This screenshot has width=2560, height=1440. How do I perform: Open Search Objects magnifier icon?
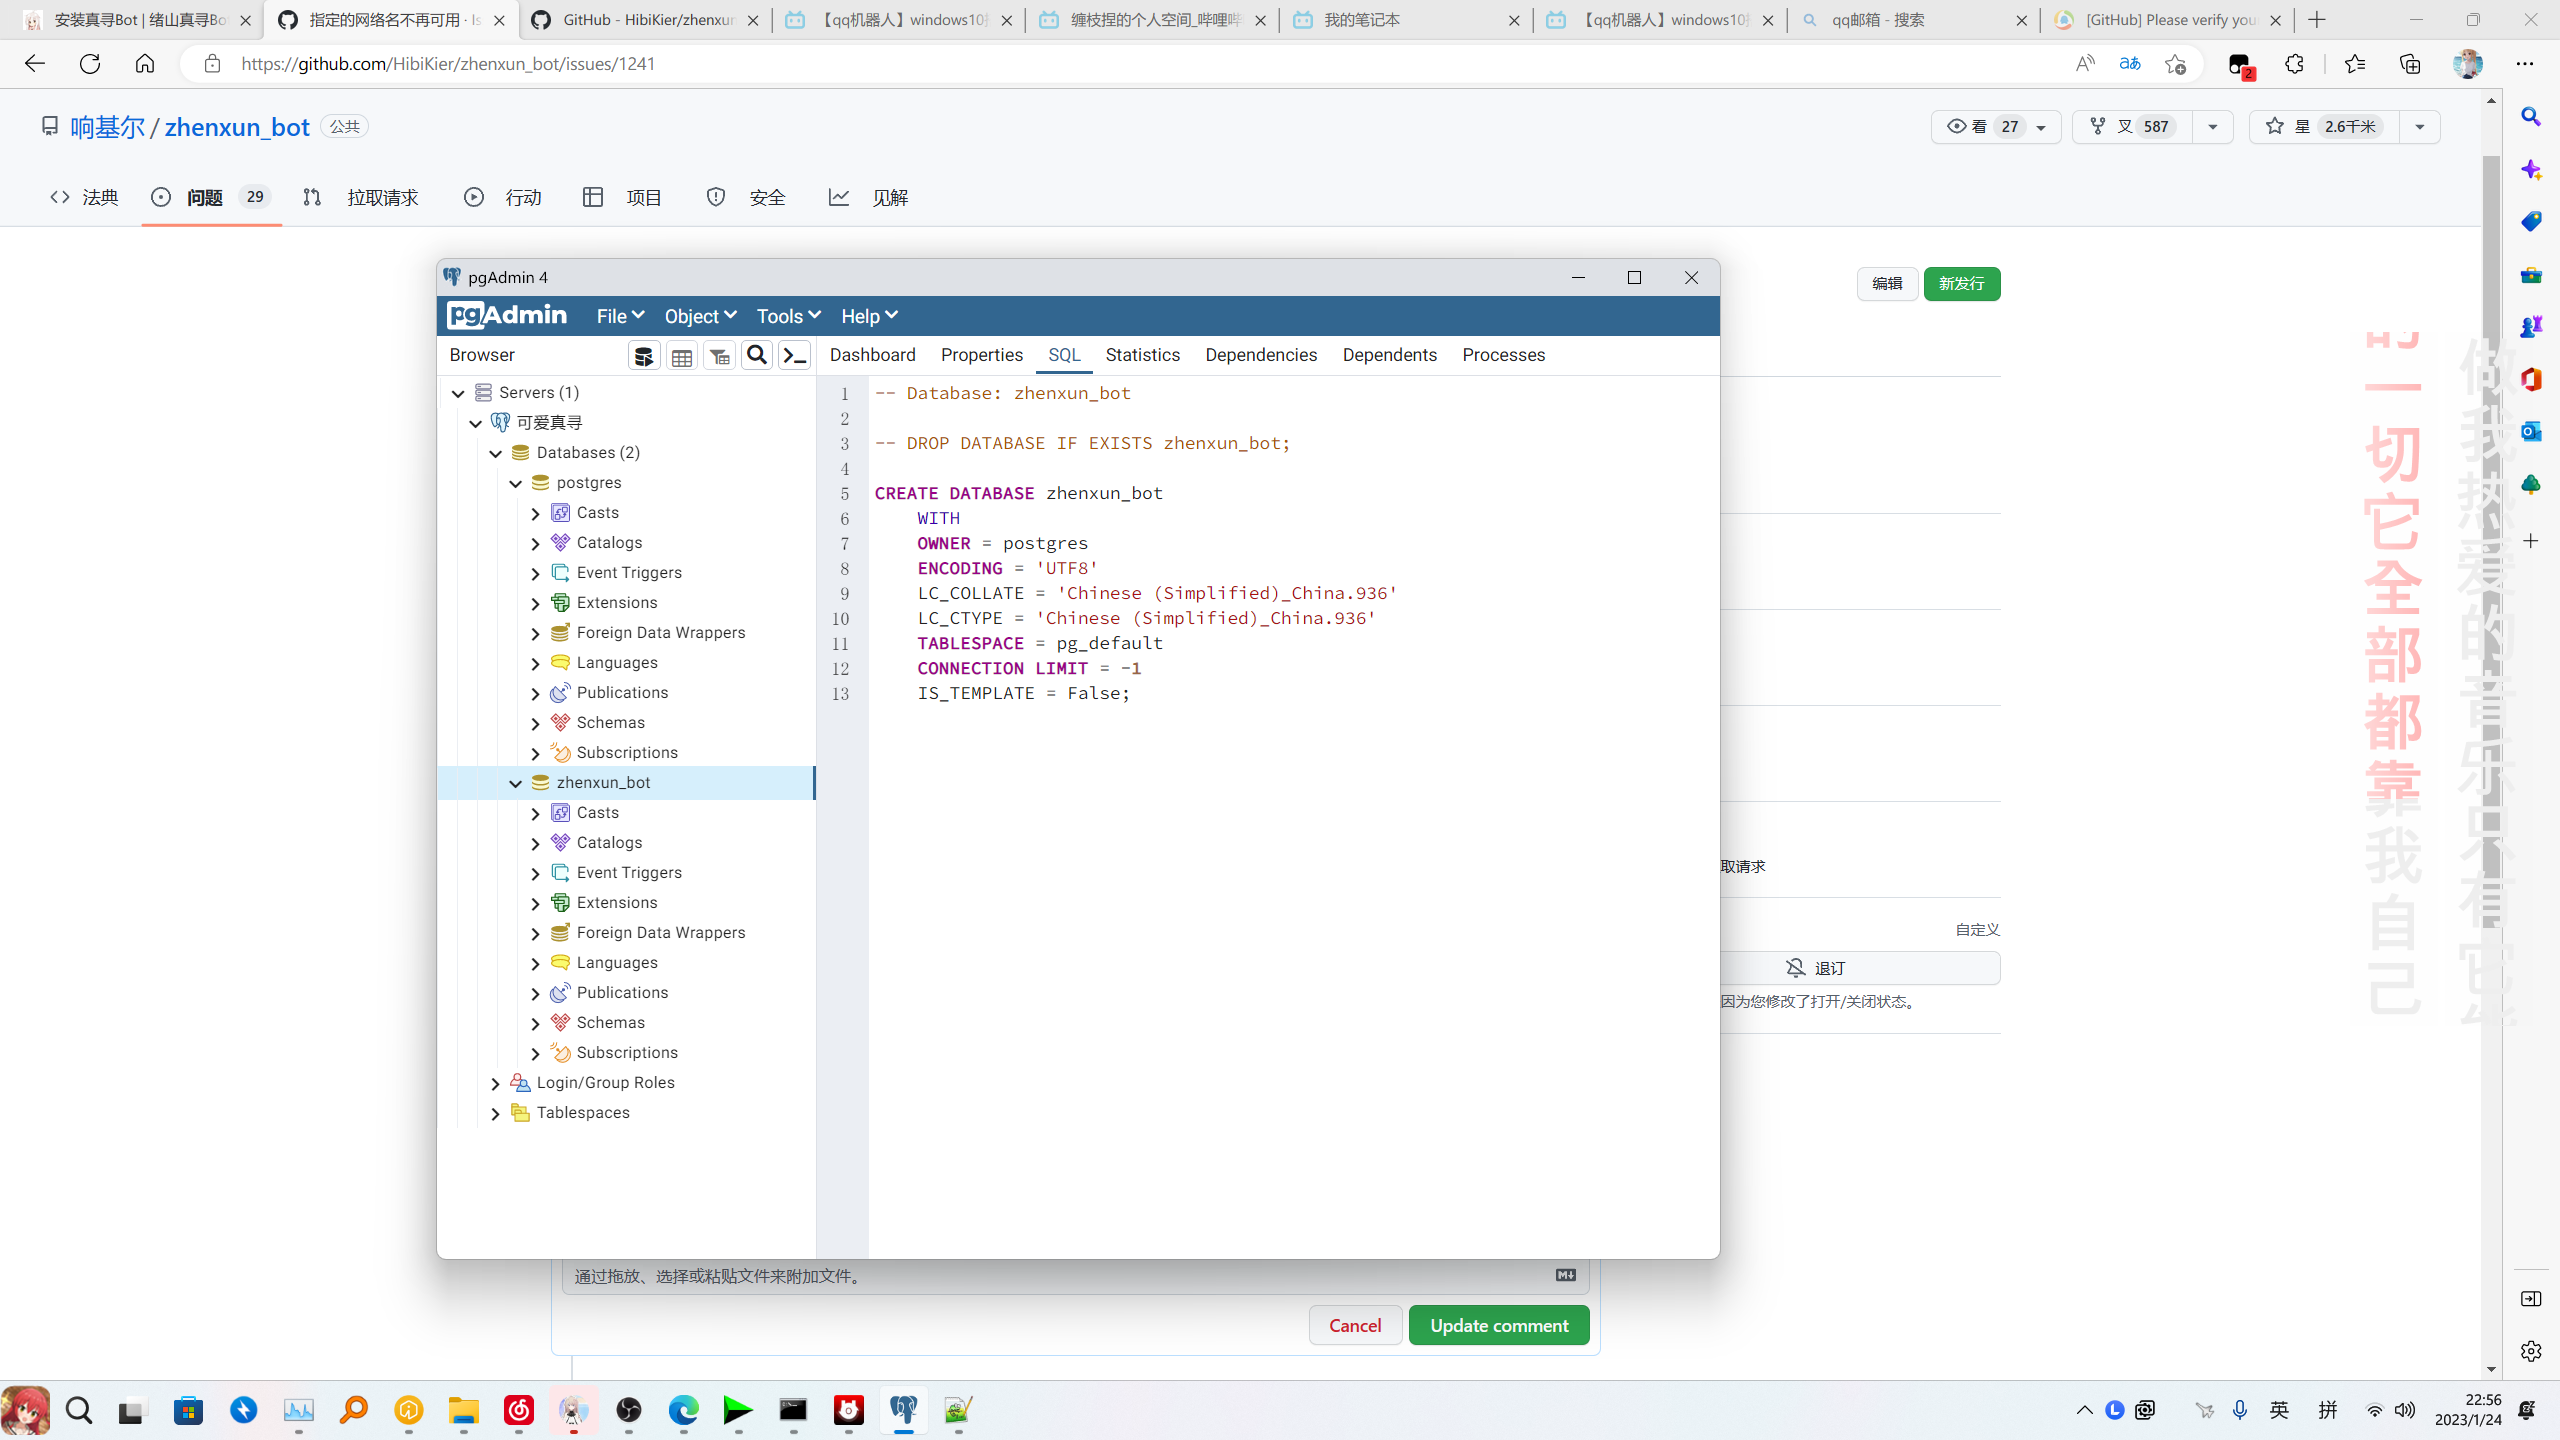coord(757,356)
